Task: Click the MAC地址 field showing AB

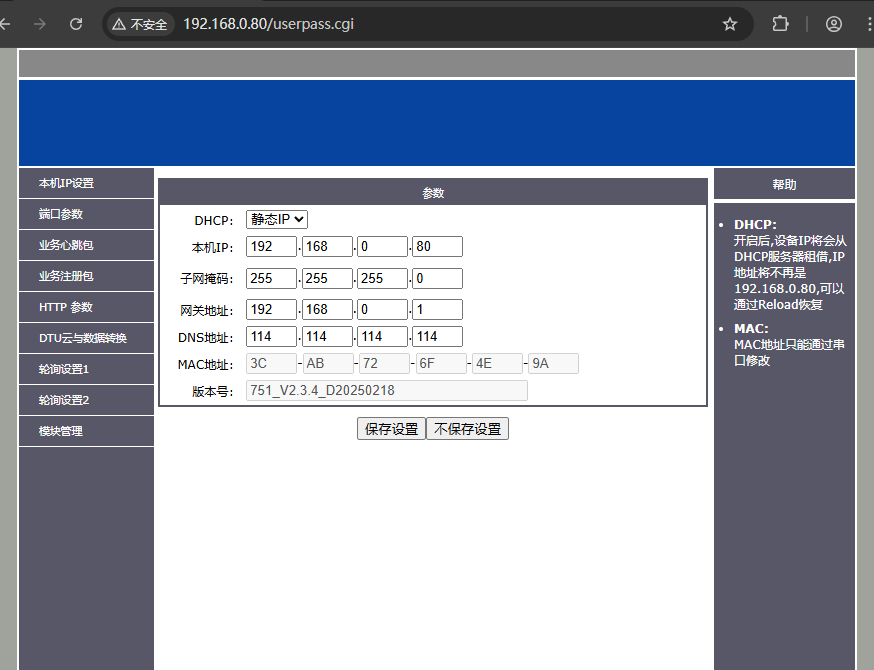Action: coord(328,363)
